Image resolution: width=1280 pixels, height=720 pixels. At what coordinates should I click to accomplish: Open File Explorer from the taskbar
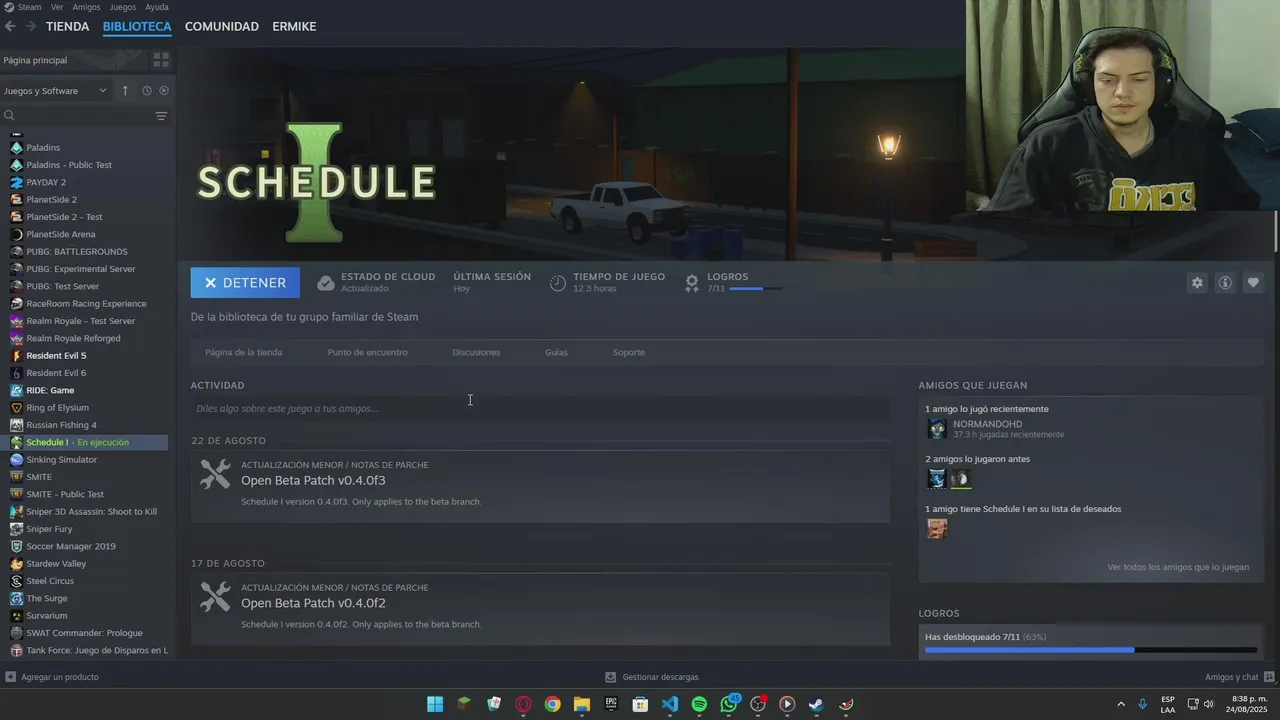point(582,704)
